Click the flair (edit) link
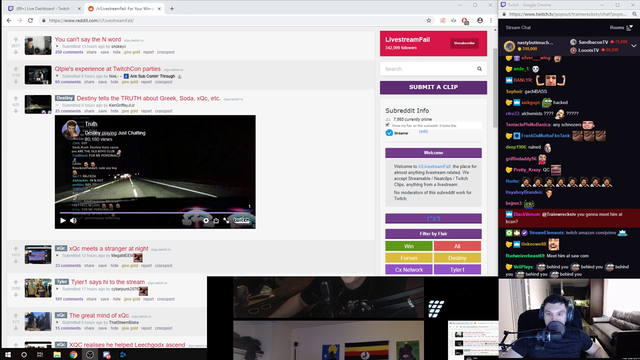640x360 pixels. [x=423, y=131]
